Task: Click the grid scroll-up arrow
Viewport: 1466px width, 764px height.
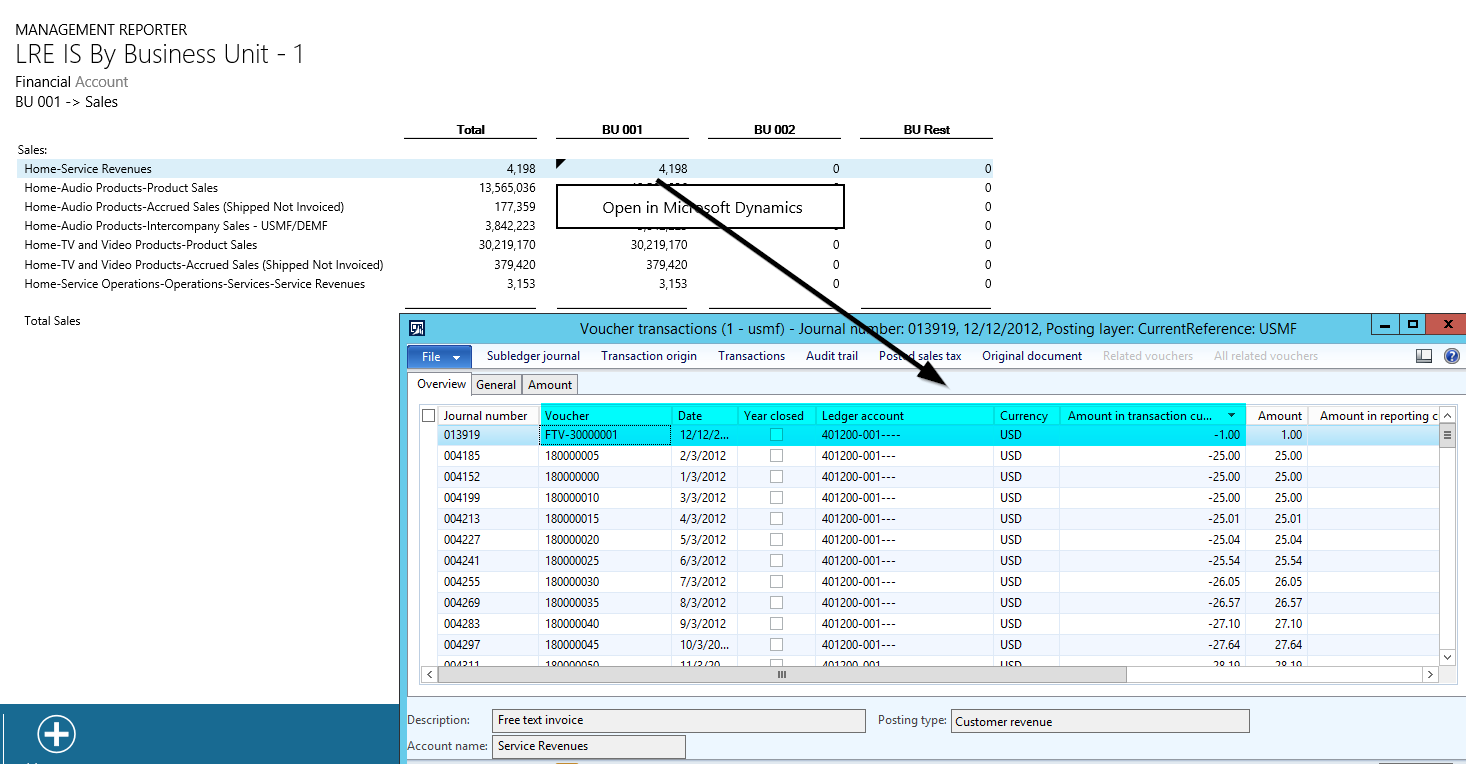Action: coord(1447,416)
